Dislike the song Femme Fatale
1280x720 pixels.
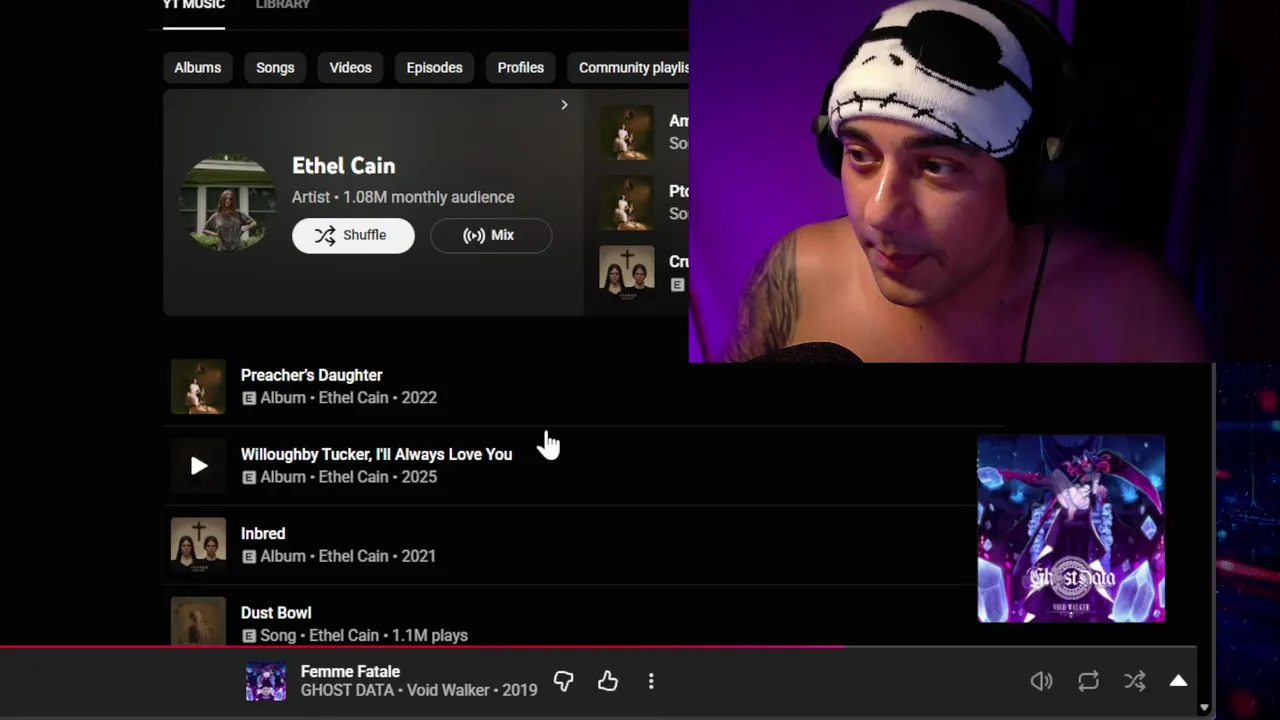click(564, 681)
